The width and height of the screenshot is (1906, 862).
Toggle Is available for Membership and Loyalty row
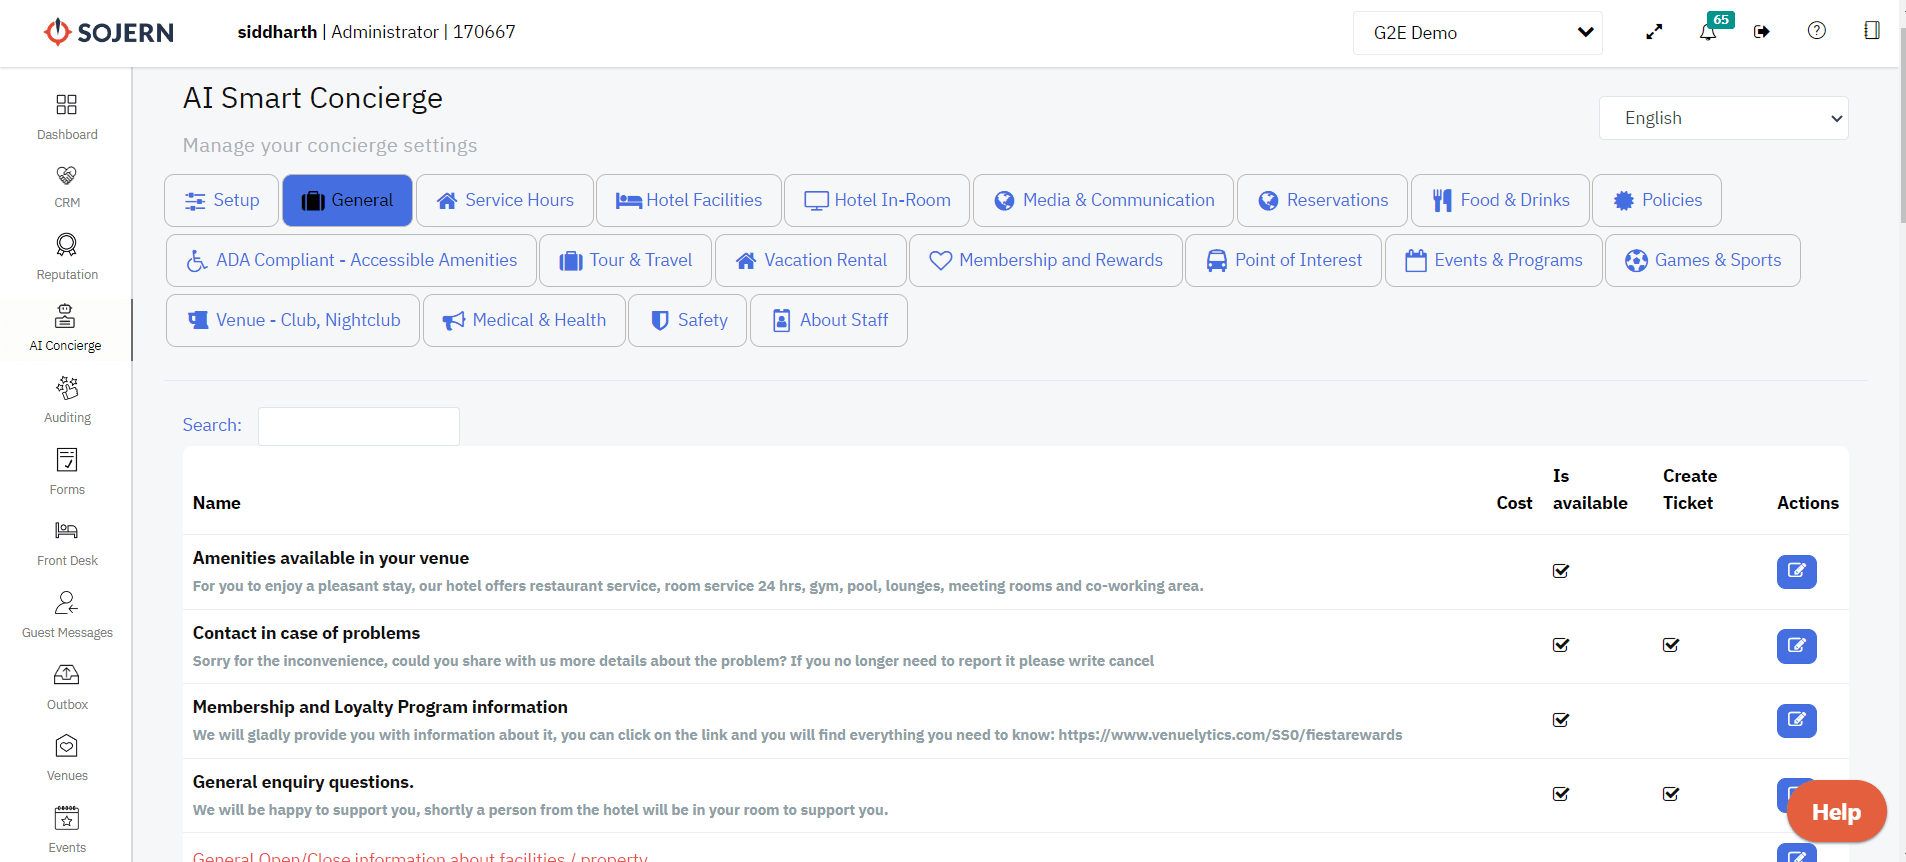click(1560, 720)
